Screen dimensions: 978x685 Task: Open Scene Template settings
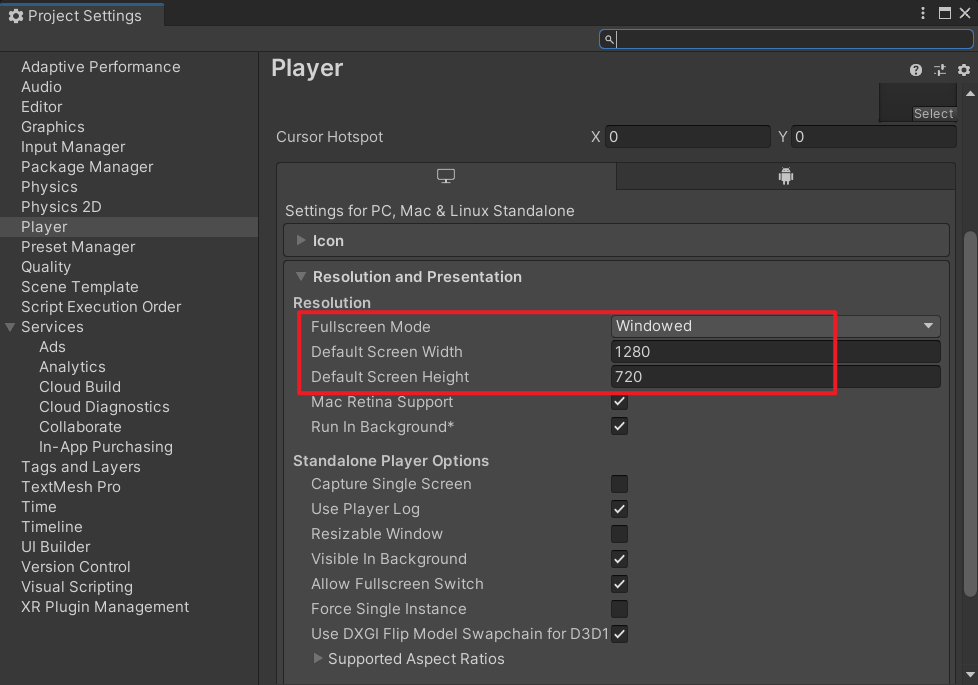coord(80,286)
